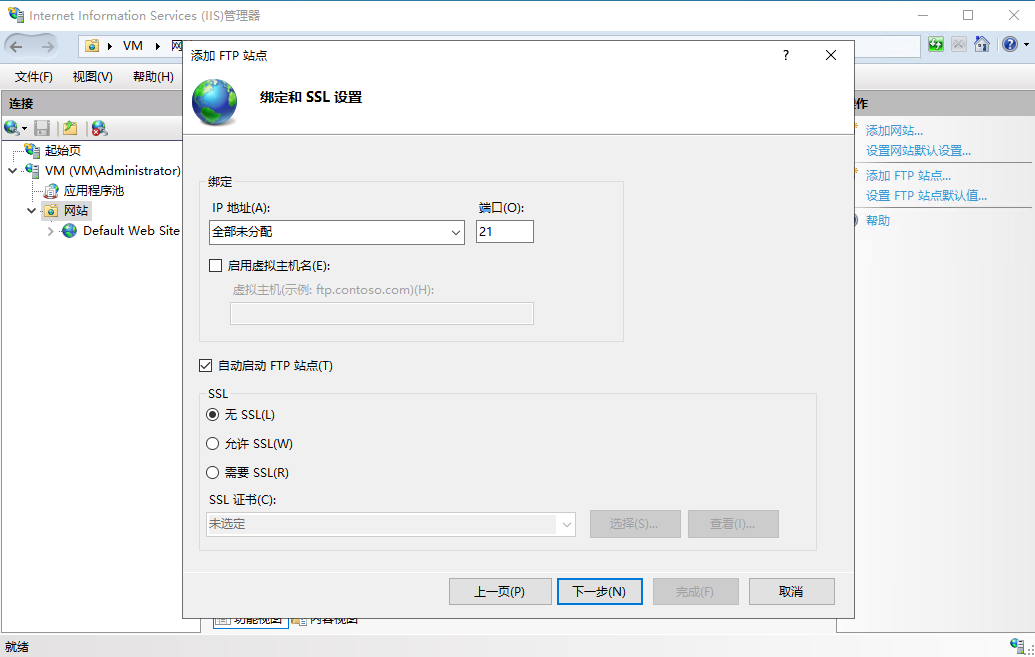The image size is (1035, 657).
Task: Open the IP 地址 dropdown
Action: (x=455, y=231)
